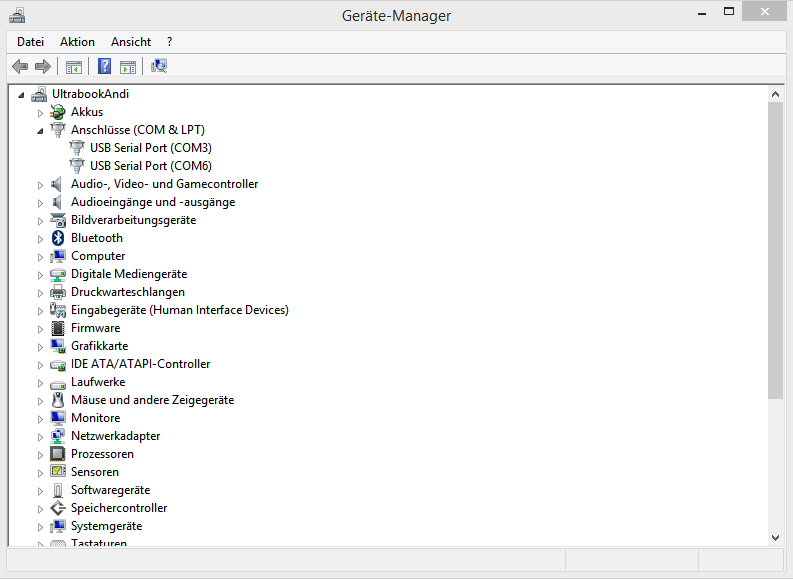
Task: Open the Datei menu
Action: click(x=31, y=42)
